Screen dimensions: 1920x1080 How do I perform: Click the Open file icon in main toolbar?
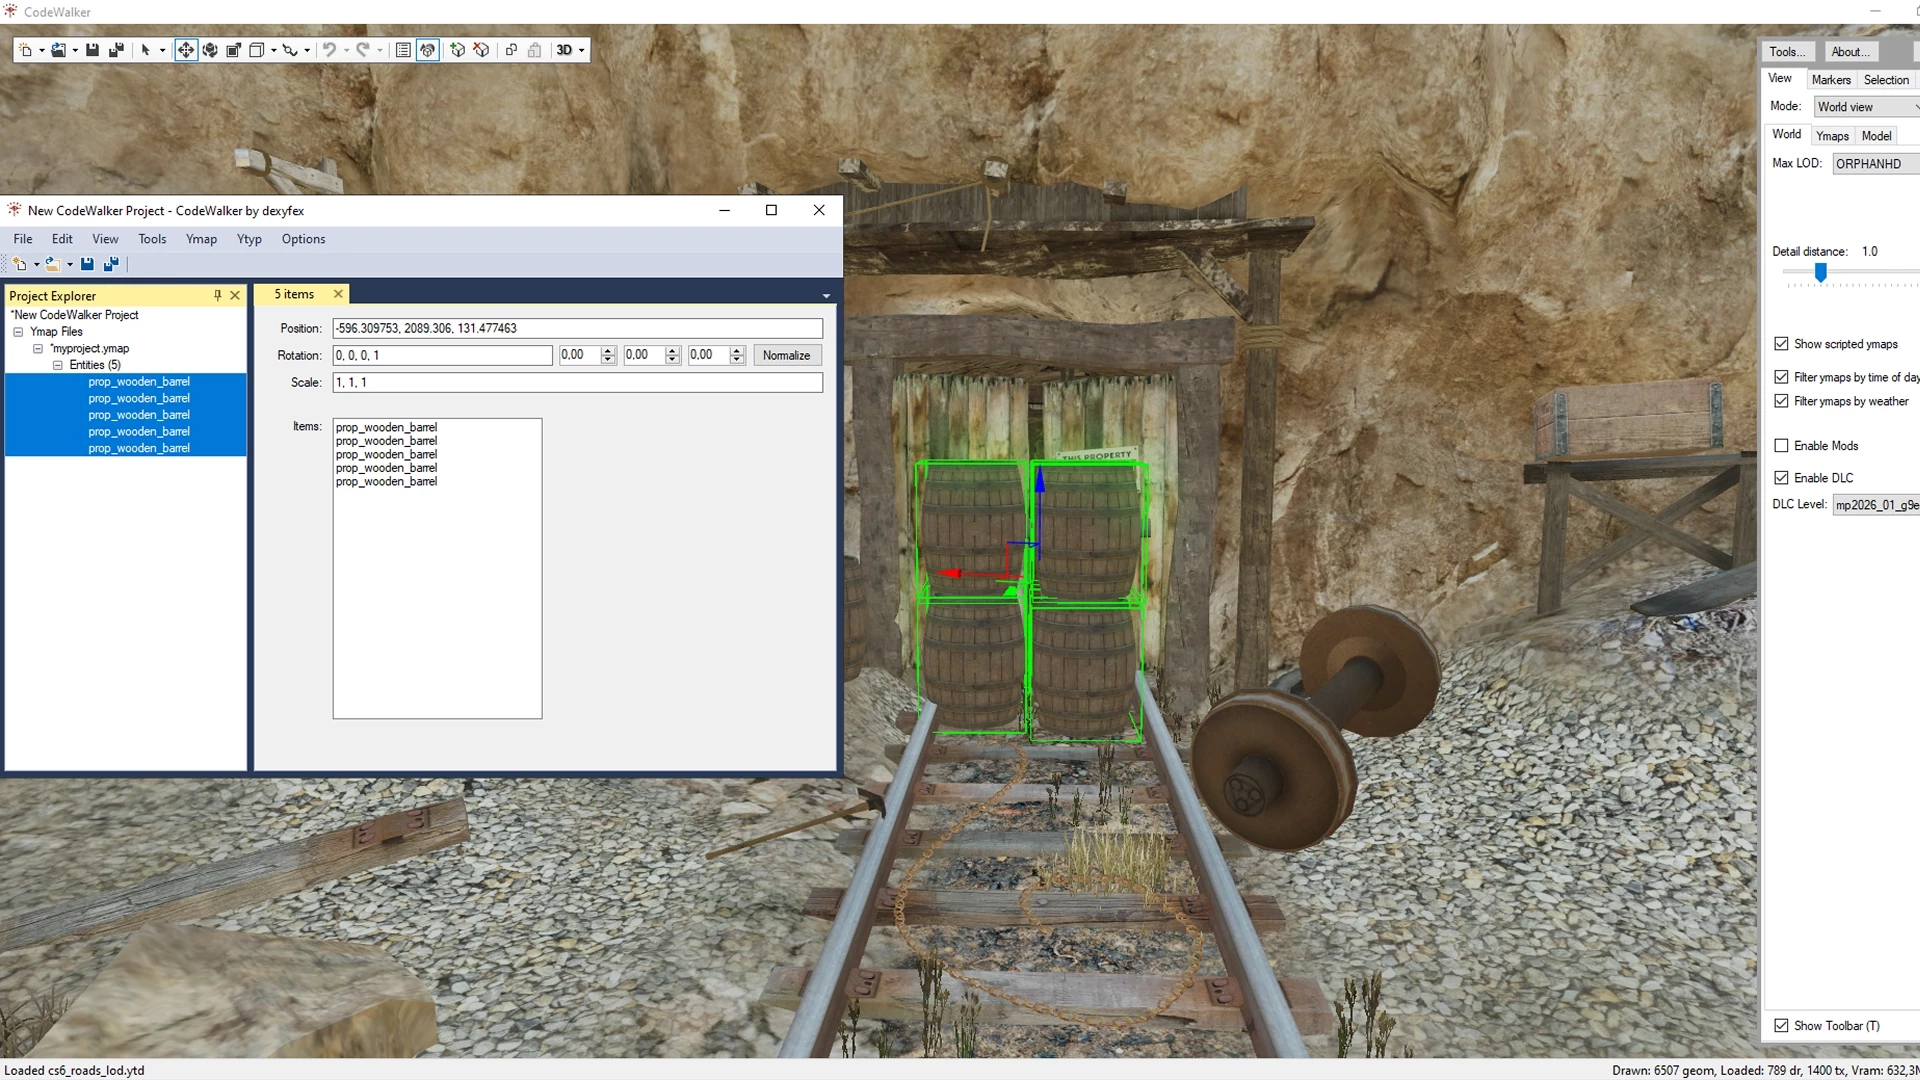tap(58, 50)
